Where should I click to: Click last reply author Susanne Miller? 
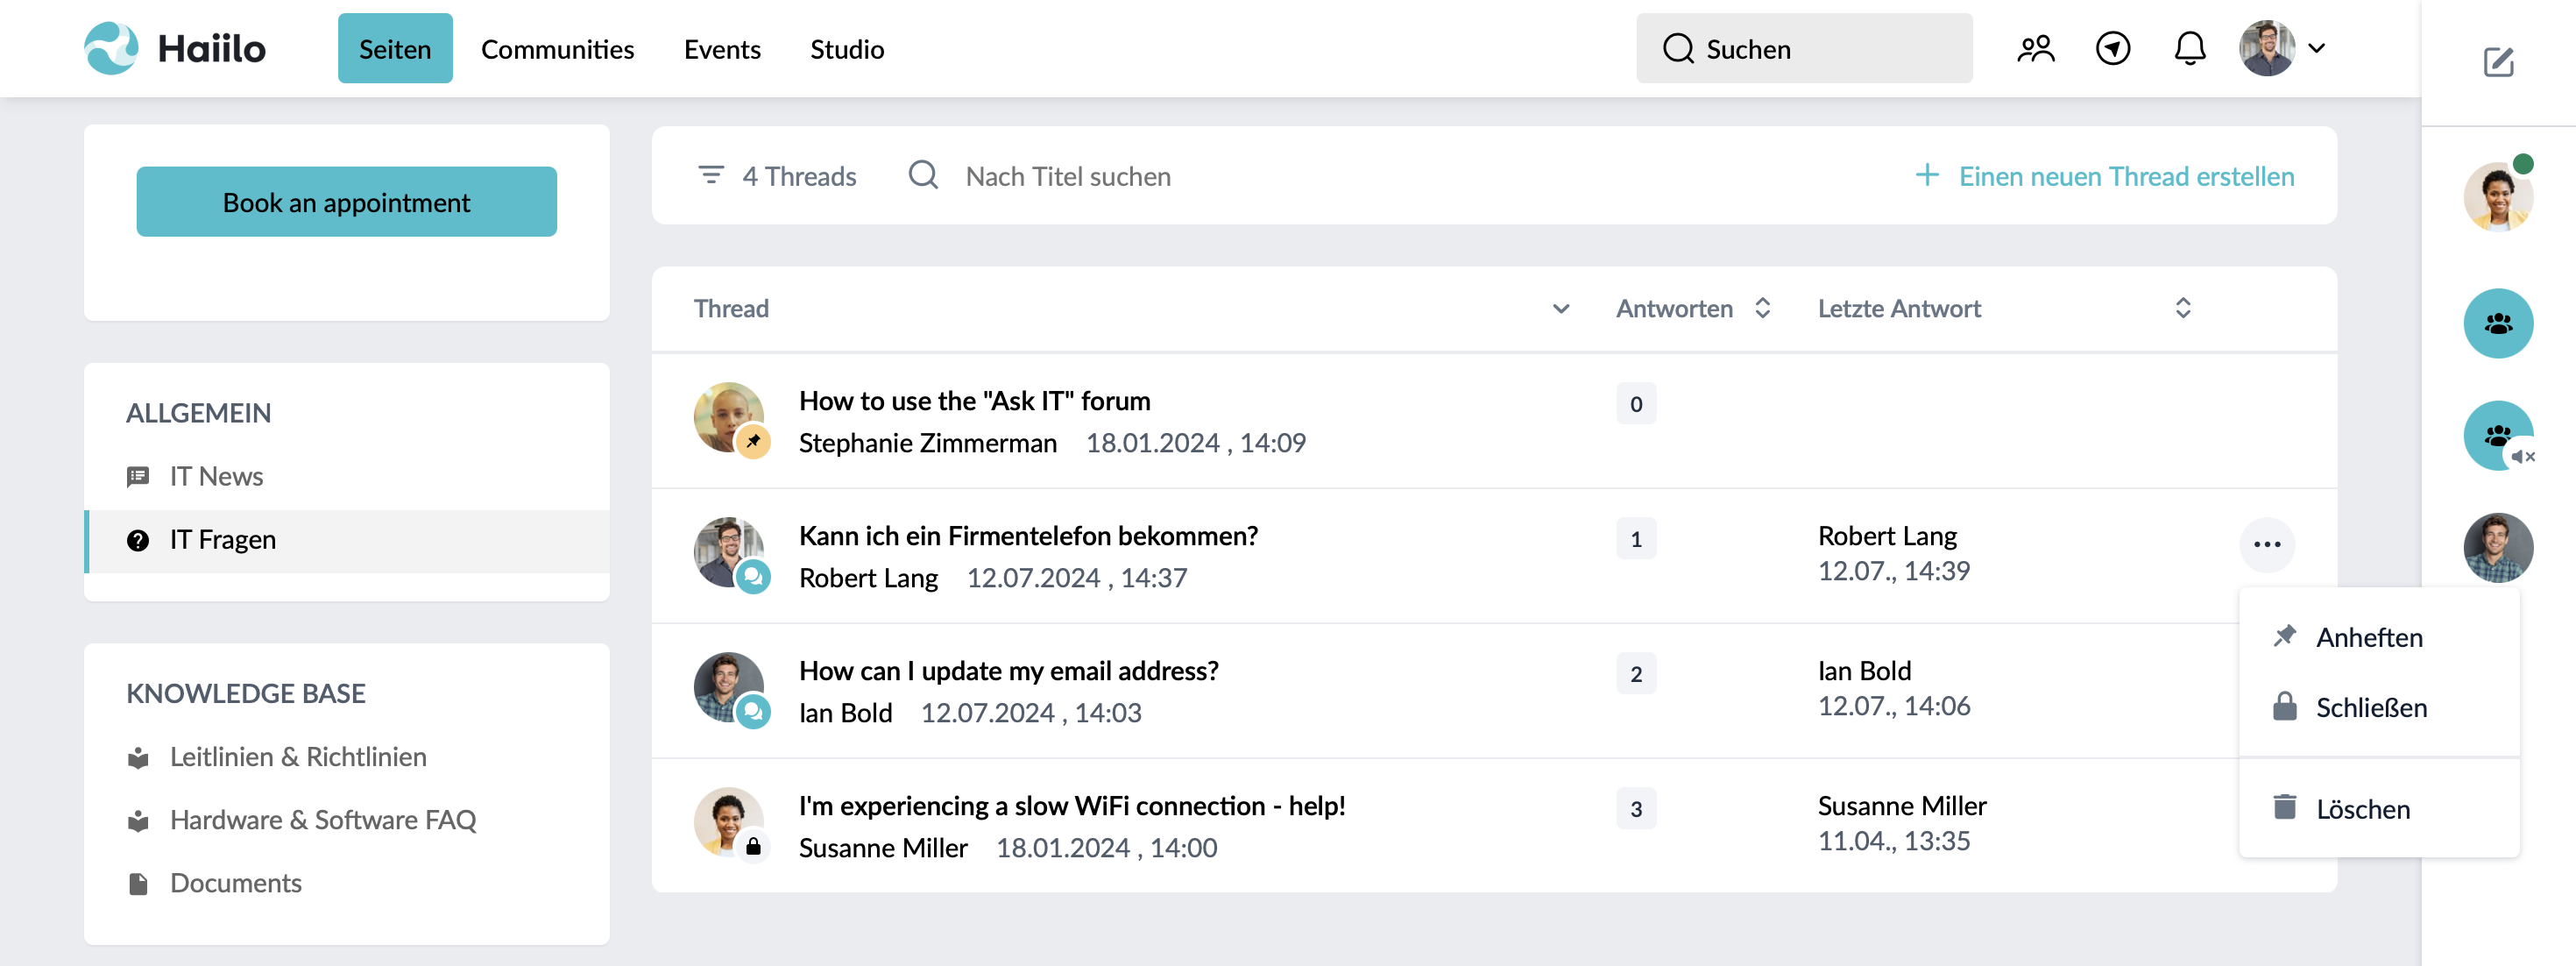coord(1902,806)
